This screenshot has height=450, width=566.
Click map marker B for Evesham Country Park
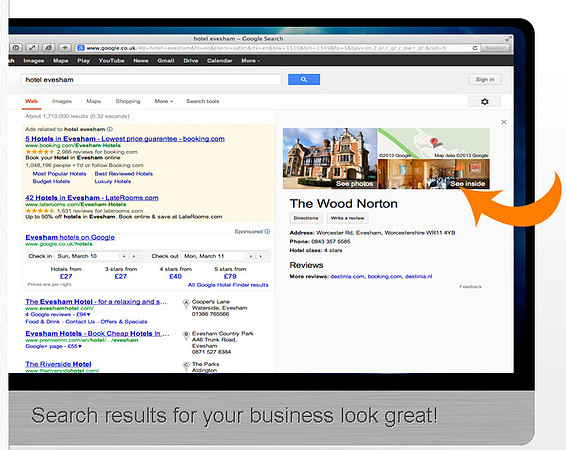pos(186,336)
